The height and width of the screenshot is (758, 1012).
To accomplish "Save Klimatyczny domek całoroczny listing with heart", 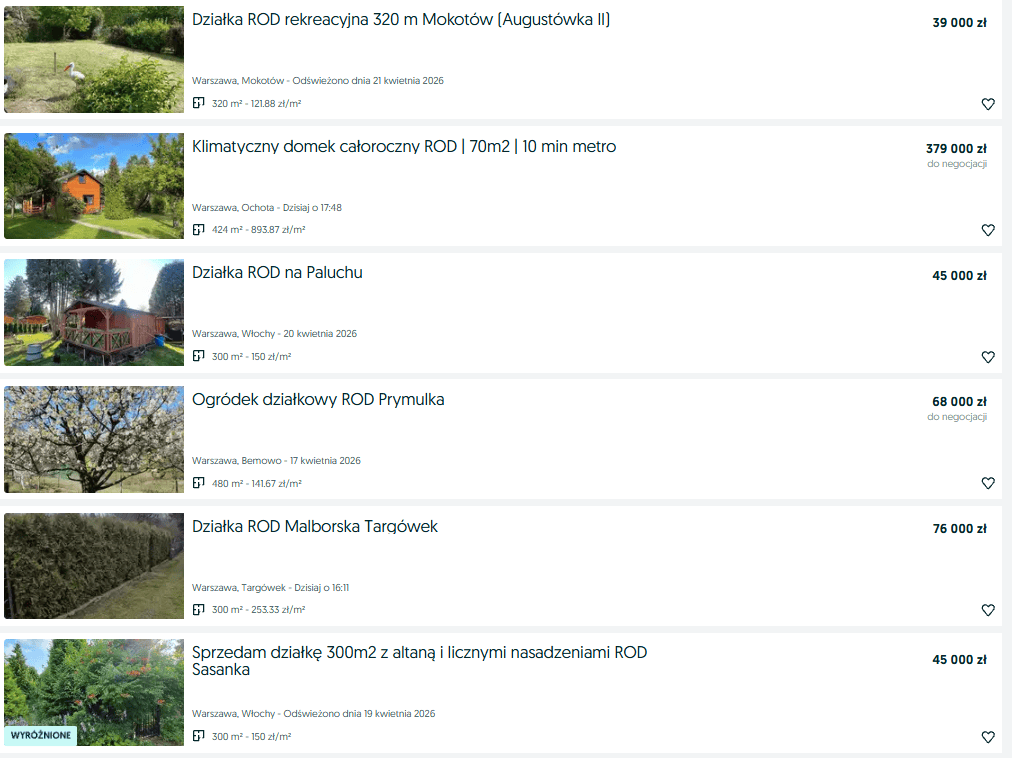I will (x=987, y=230).
